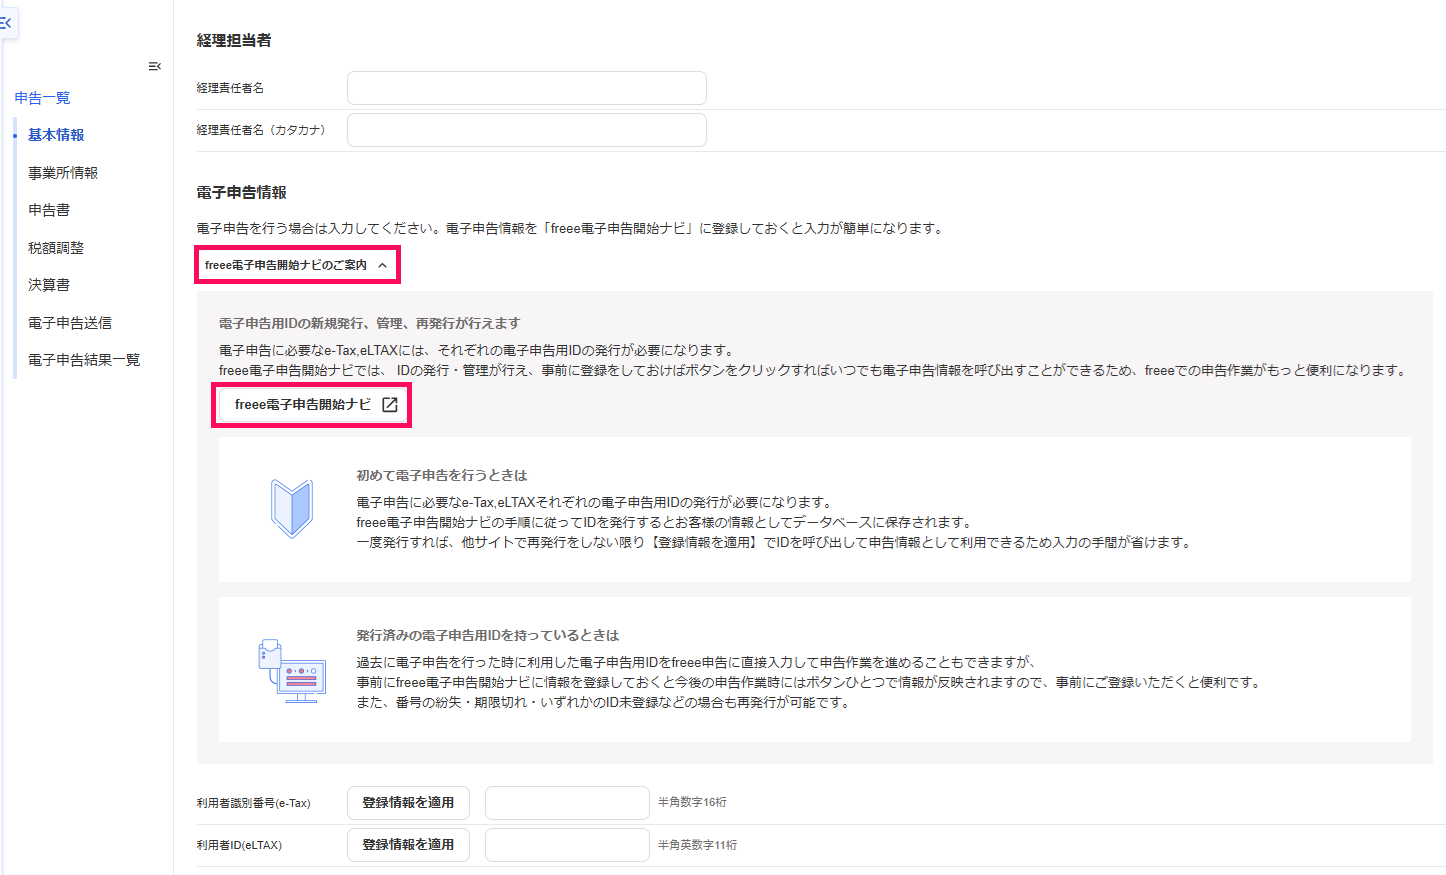Viewport: 1446px width, 875px height.
Task: Click the 電子申告情報 section heading
Action: tap(242, 192)
